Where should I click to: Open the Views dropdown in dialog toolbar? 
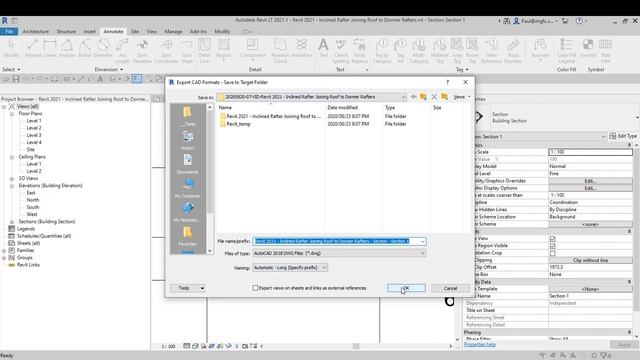(x=462, y=97)
